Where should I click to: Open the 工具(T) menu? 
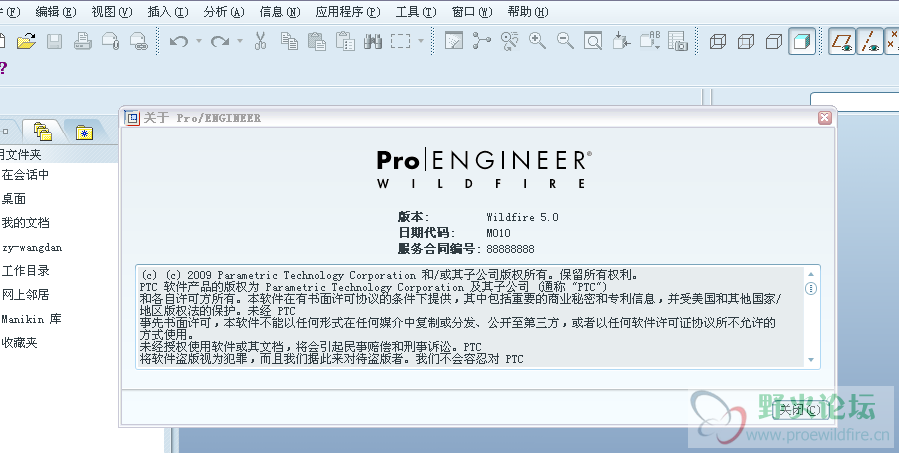click(x=416, y=12)
